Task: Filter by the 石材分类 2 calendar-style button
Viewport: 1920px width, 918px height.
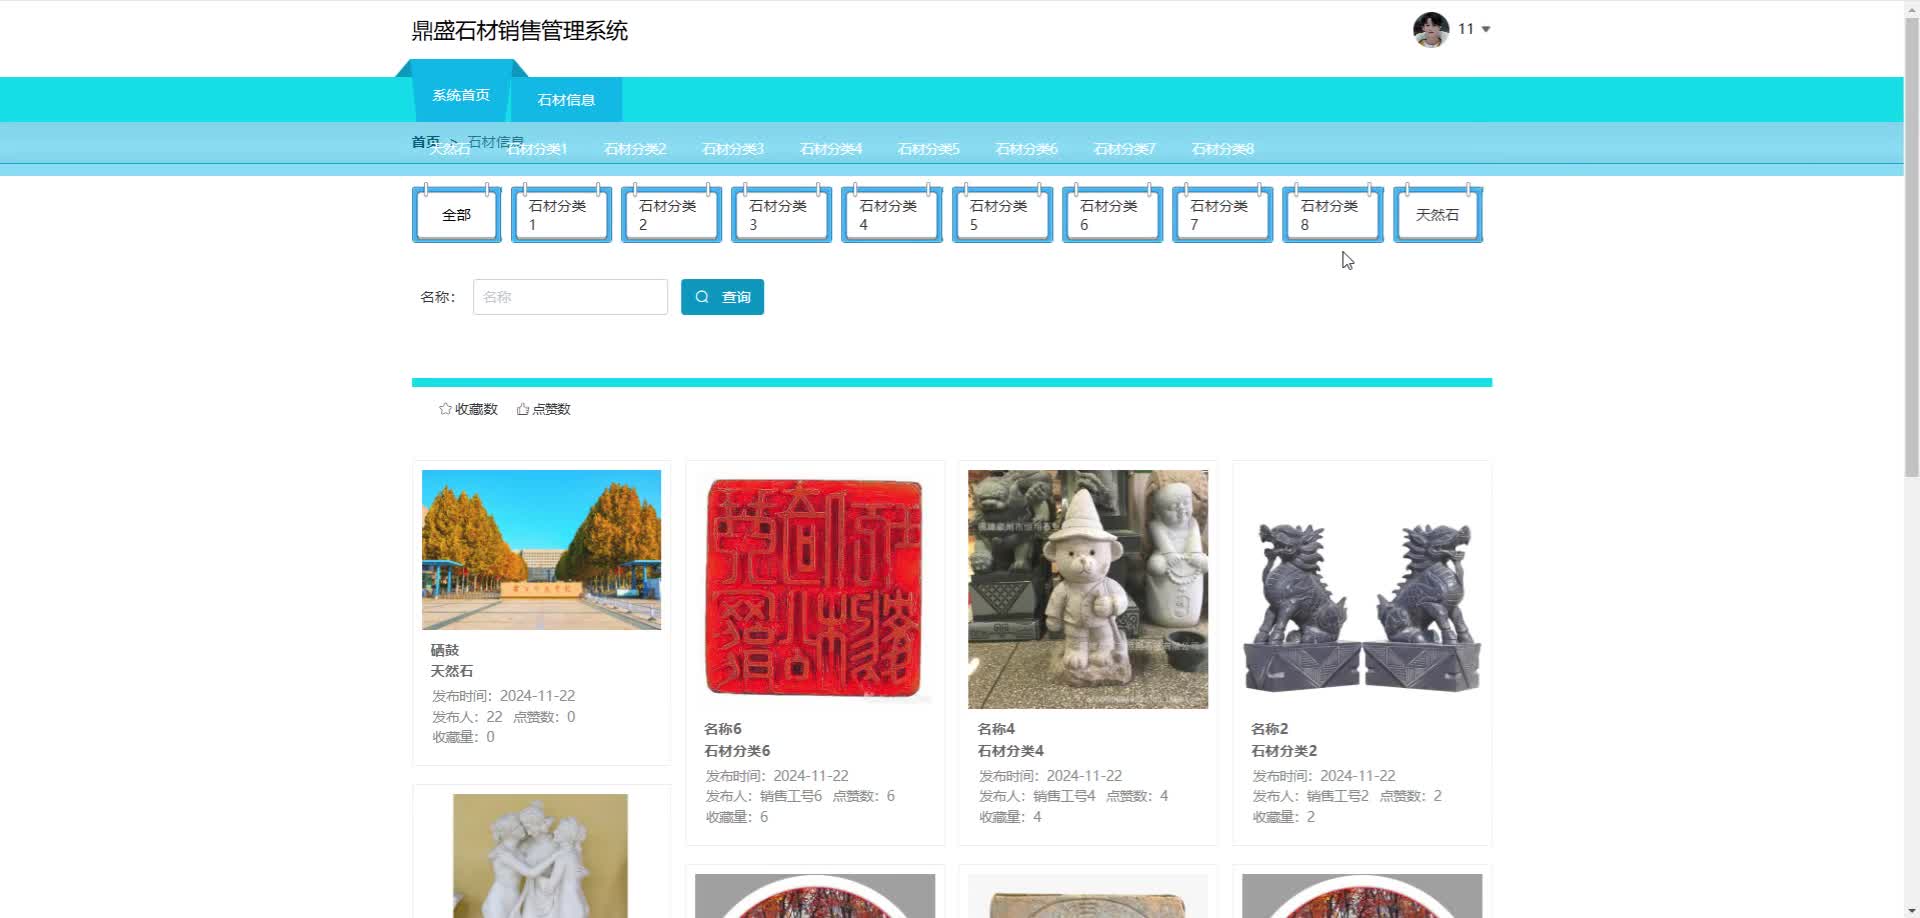Action: pyautogui.click(x=671, y=214)
